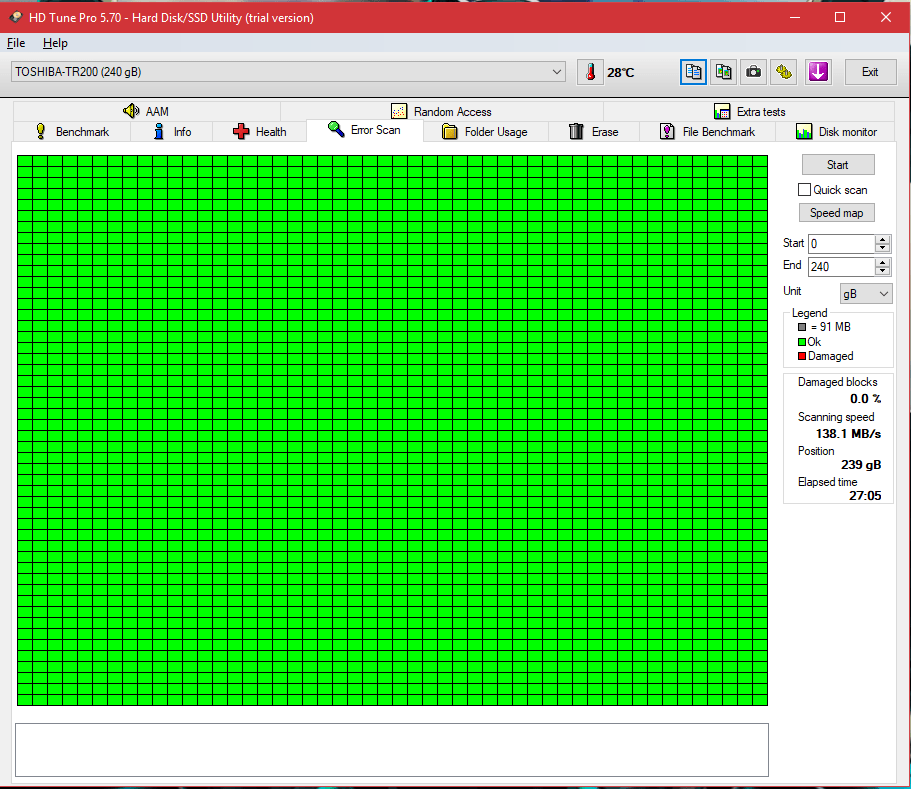Click the purple download arrow icon

pyautogui.click(x=818, y=72)
